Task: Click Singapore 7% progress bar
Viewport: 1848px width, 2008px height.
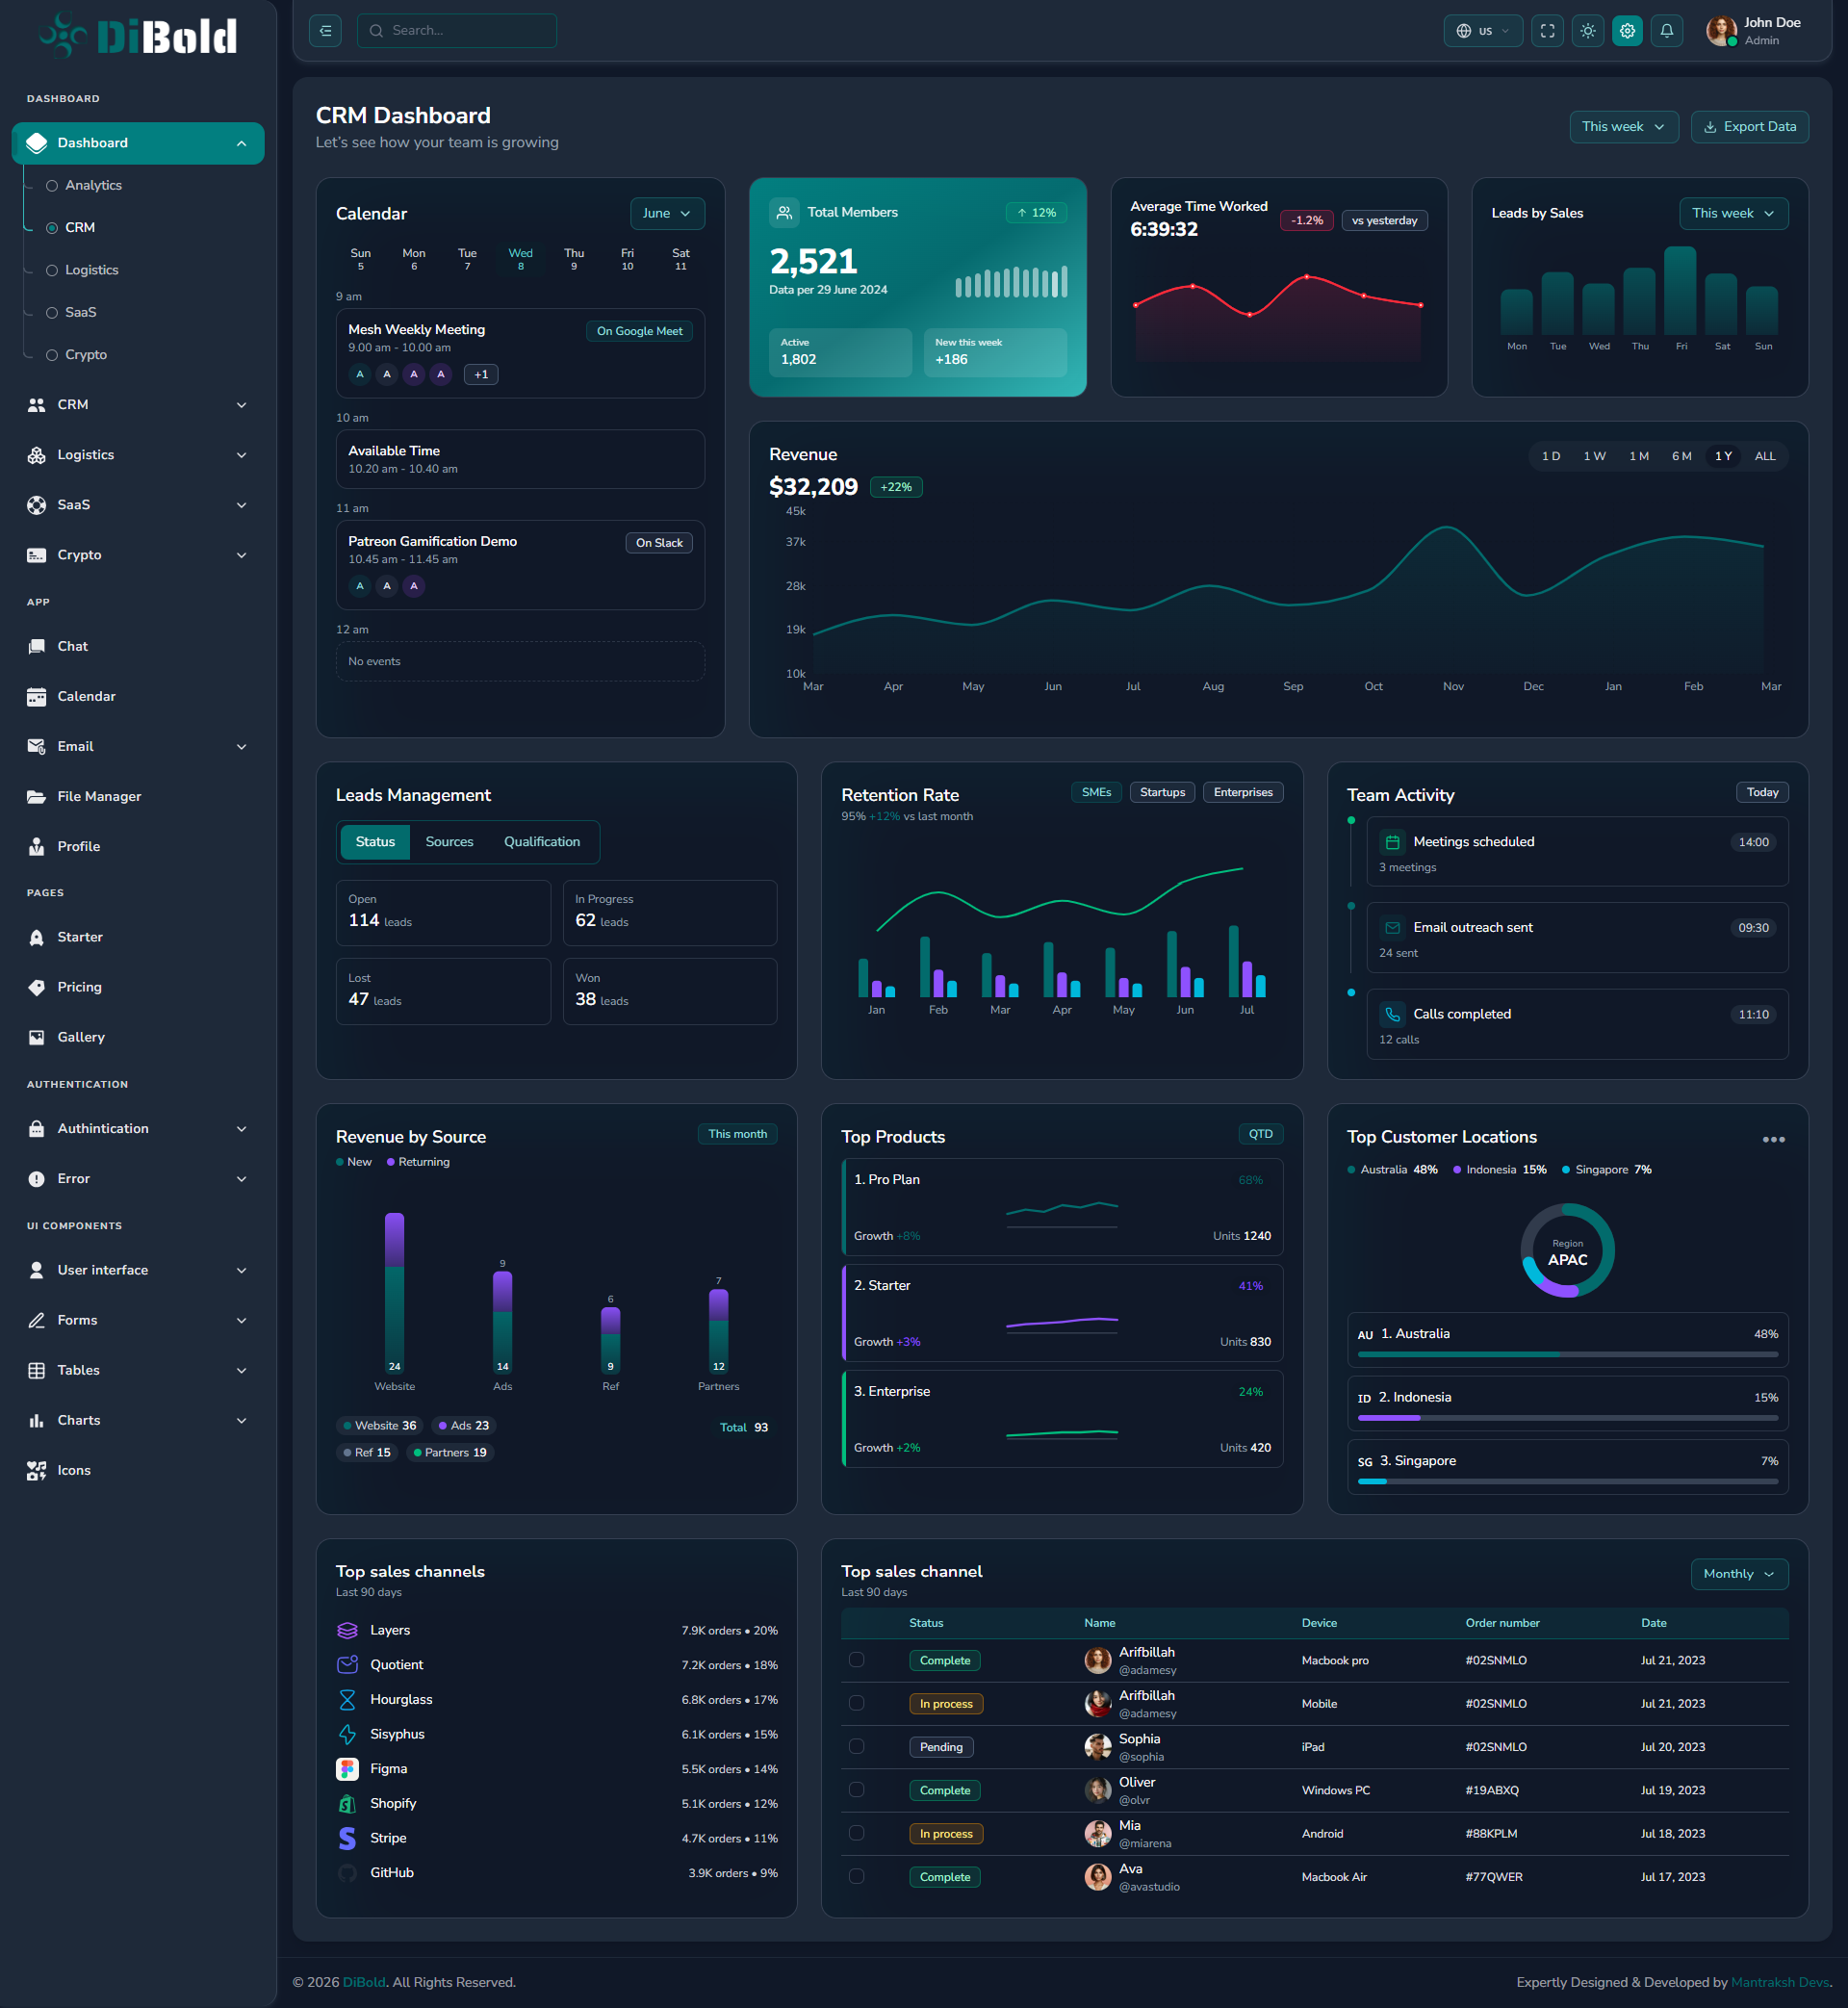Action: pos(1567,1481)
